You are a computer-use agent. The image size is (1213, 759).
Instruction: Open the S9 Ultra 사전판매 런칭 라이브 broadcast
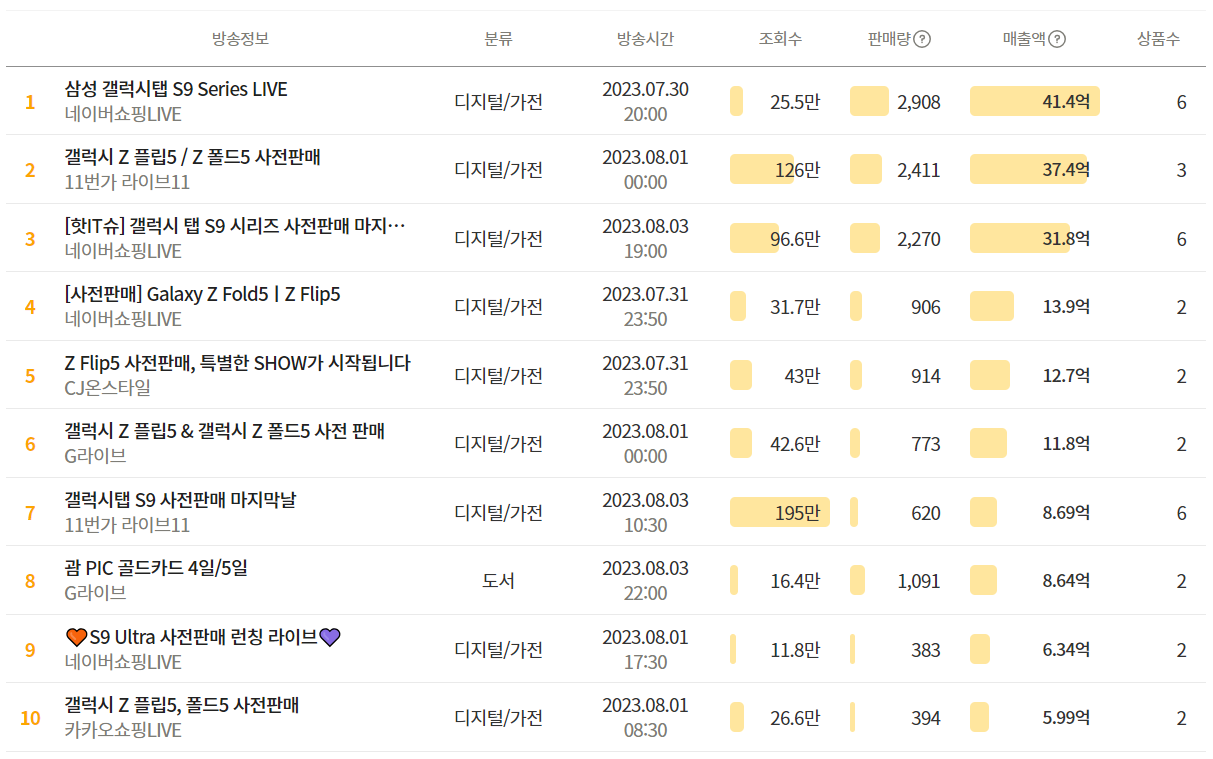(x=203, y=637)
